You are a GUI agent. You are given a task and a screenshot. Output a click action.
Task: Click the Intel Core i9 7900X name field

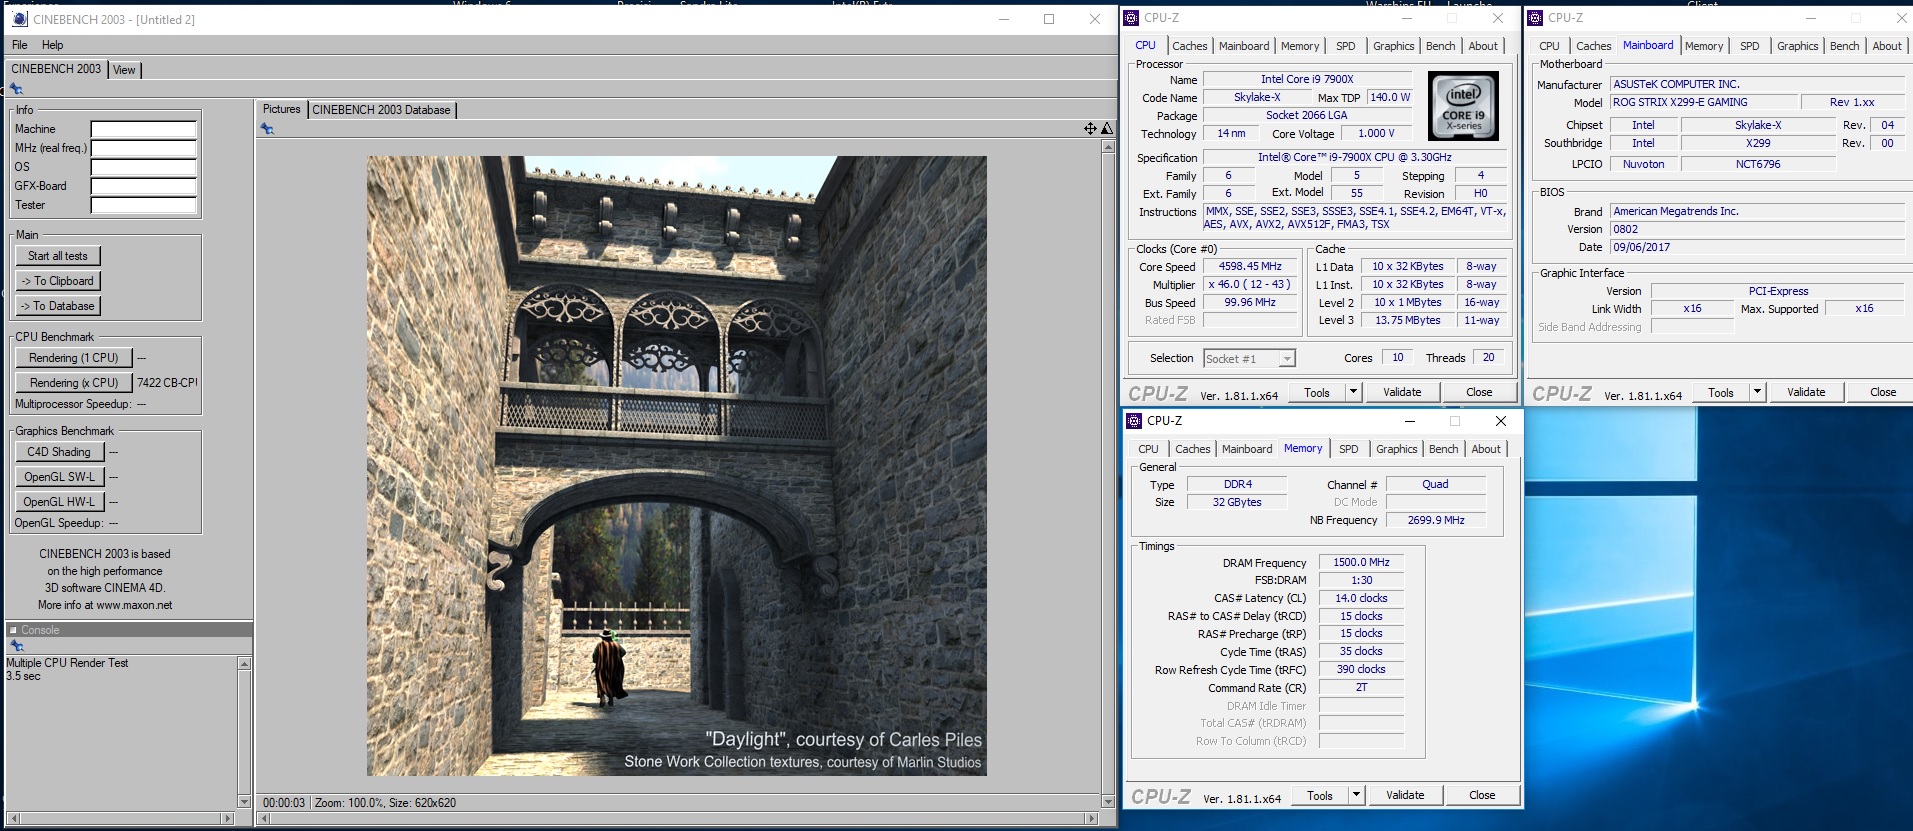[1307, 79]
